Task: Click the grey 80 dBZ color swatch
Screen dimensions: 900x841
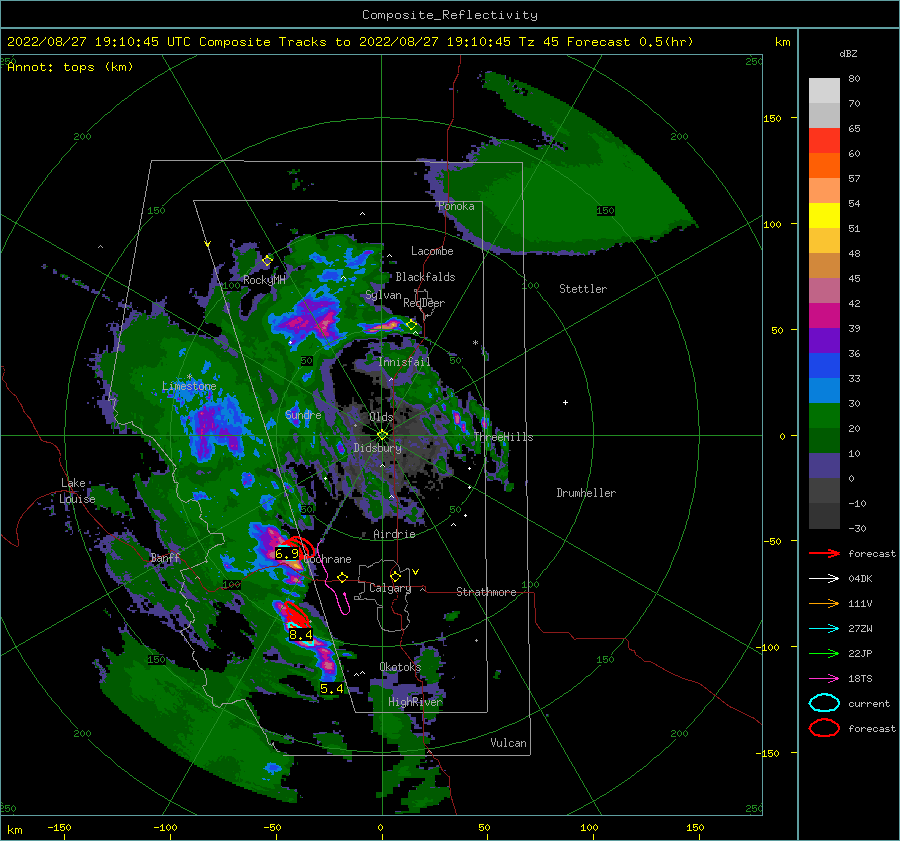Action: (x=824, y=90)
